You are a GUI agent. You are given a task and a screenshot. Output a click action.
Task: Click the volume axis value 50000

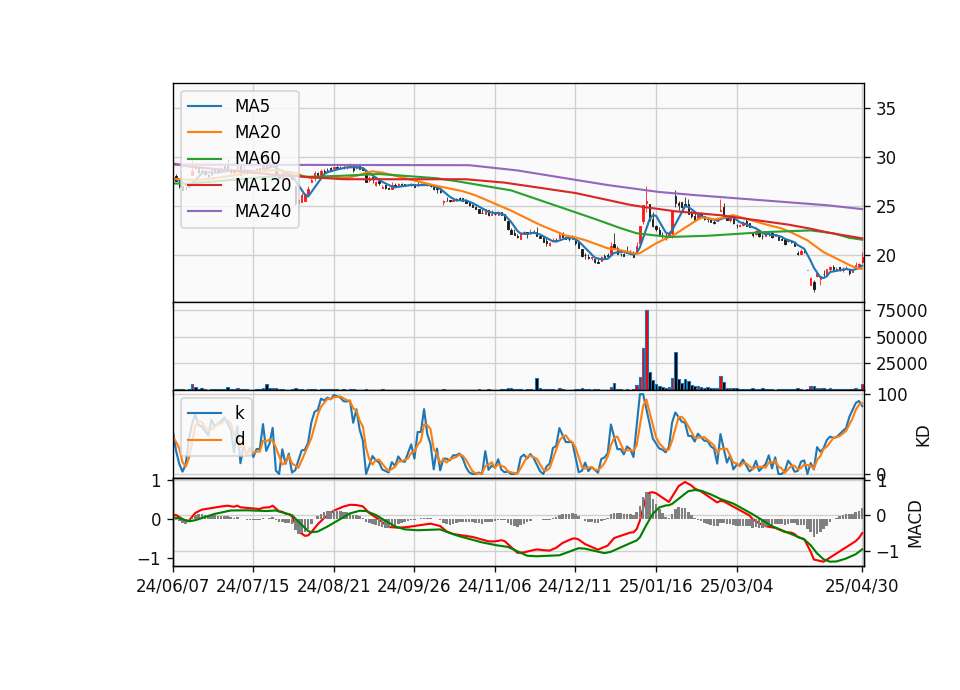[x=901, y=338]
